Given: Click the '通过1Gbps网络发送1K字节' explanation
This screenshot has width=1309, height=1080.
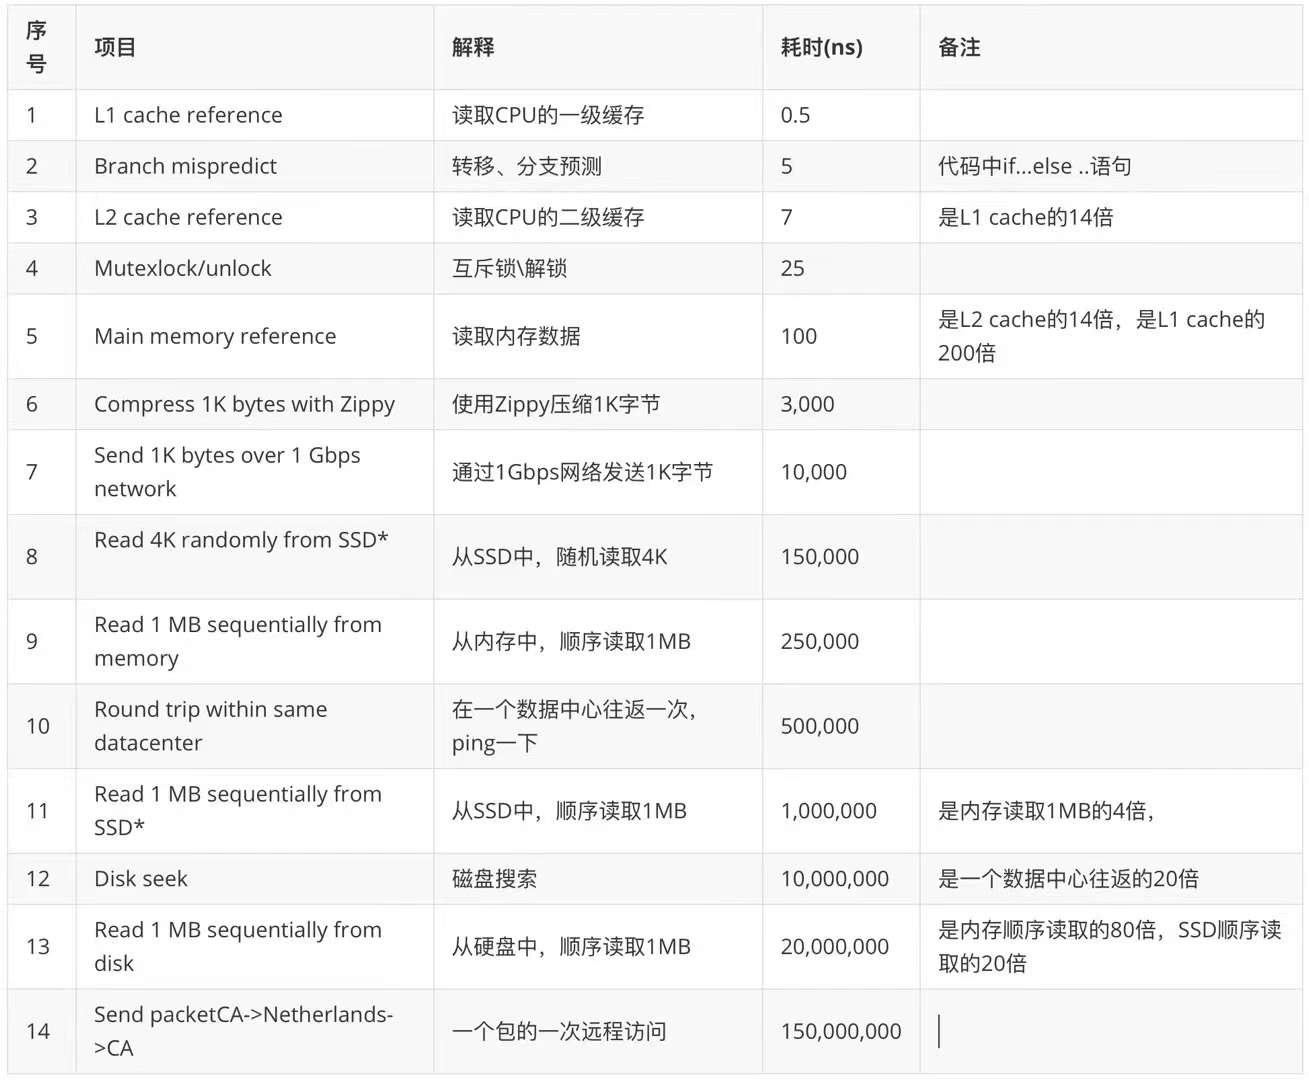Looking at the screenshot, I should tap(582, 472).
